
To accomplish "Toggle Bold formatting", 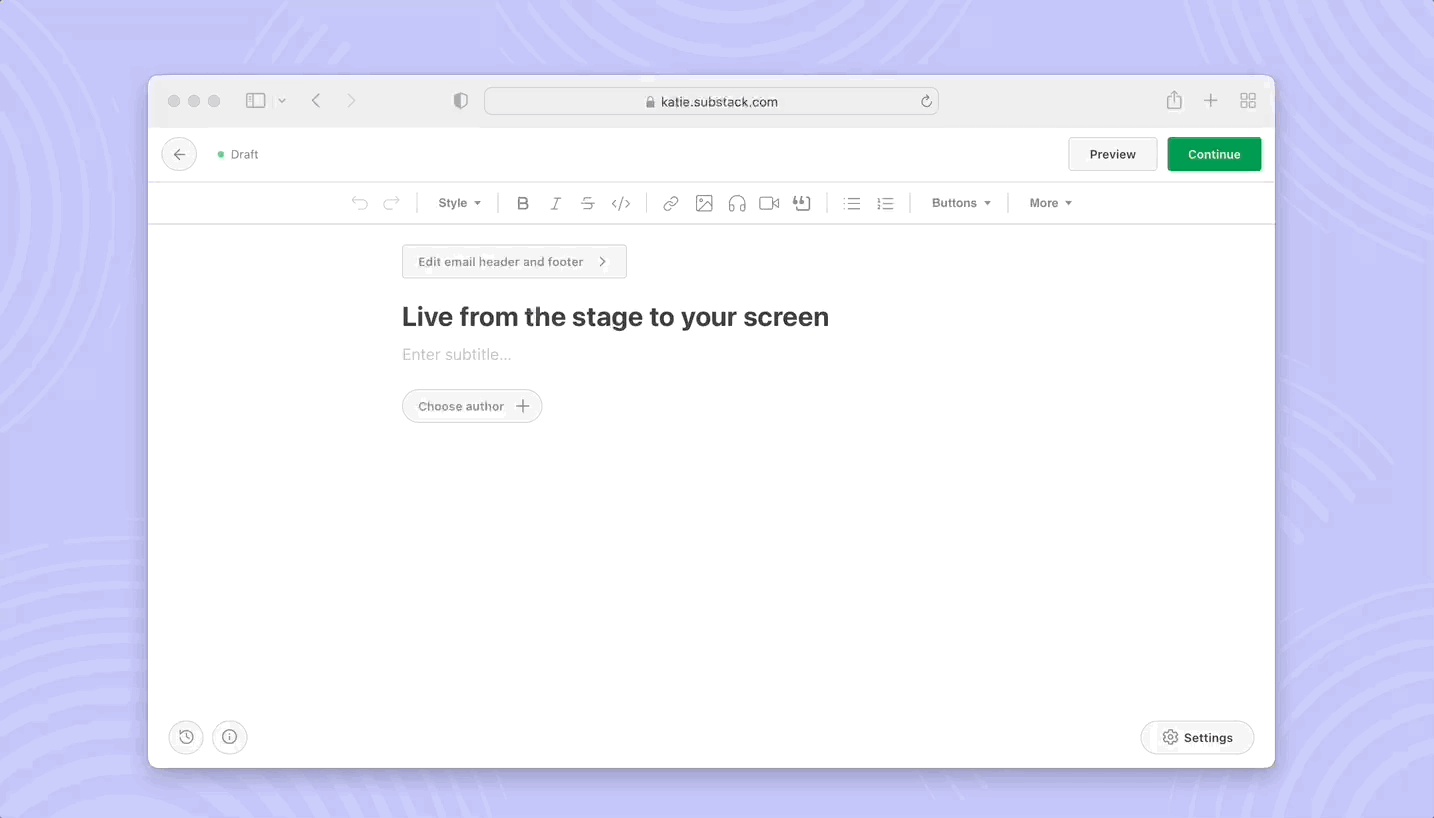I will pyautogui.click(x=523, y=203).
